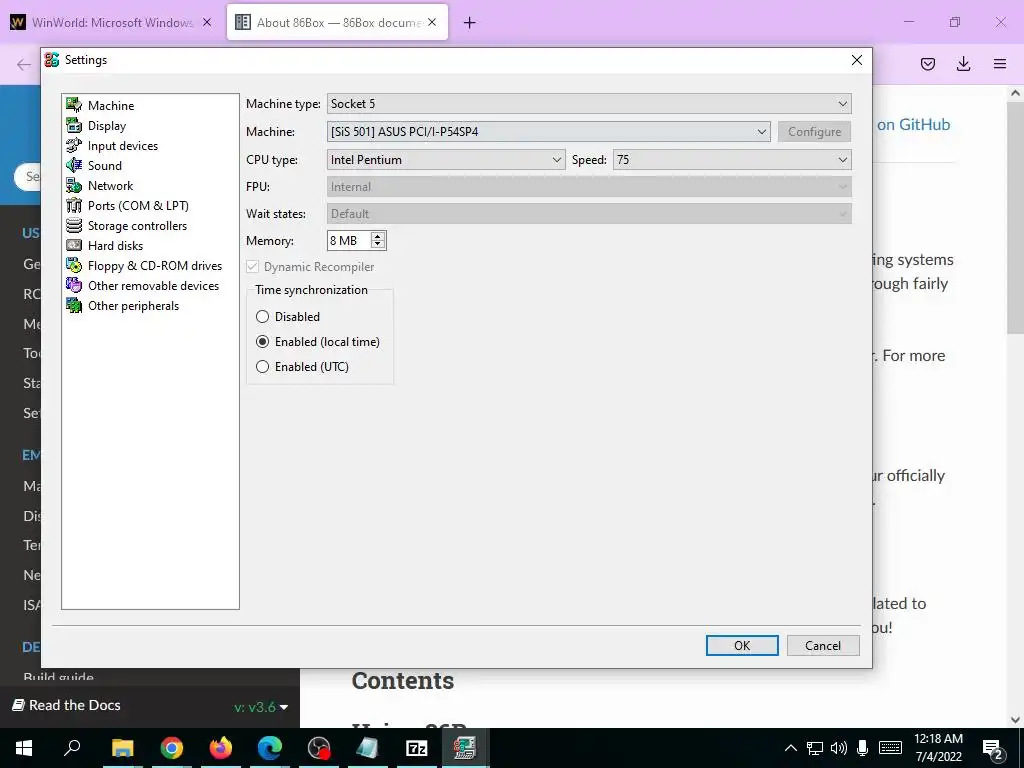The image size is (1024, 768).
Task: Launch File Explorer from taskbar
Action: pyautogui.click(x=122, y=748)
